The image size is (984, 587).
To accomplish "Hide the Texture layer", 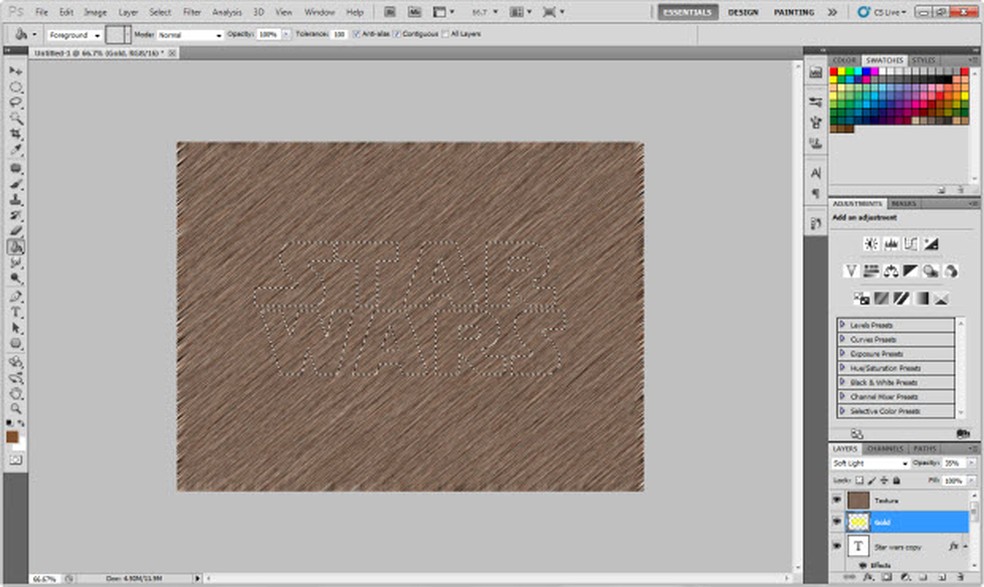I will tap(837, 499).
